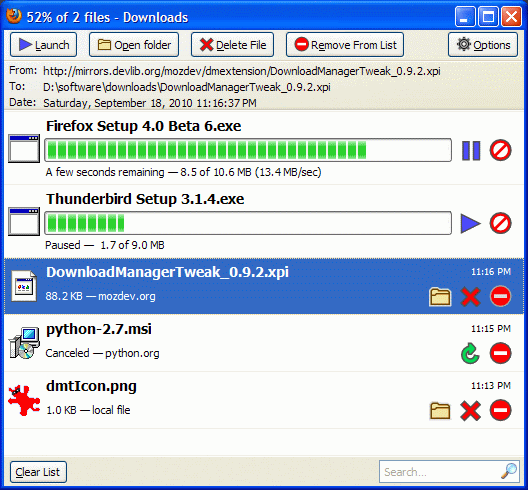
Task: Click the Saturday, September 18, 2010 date text
Action: (x=150, y=103)
